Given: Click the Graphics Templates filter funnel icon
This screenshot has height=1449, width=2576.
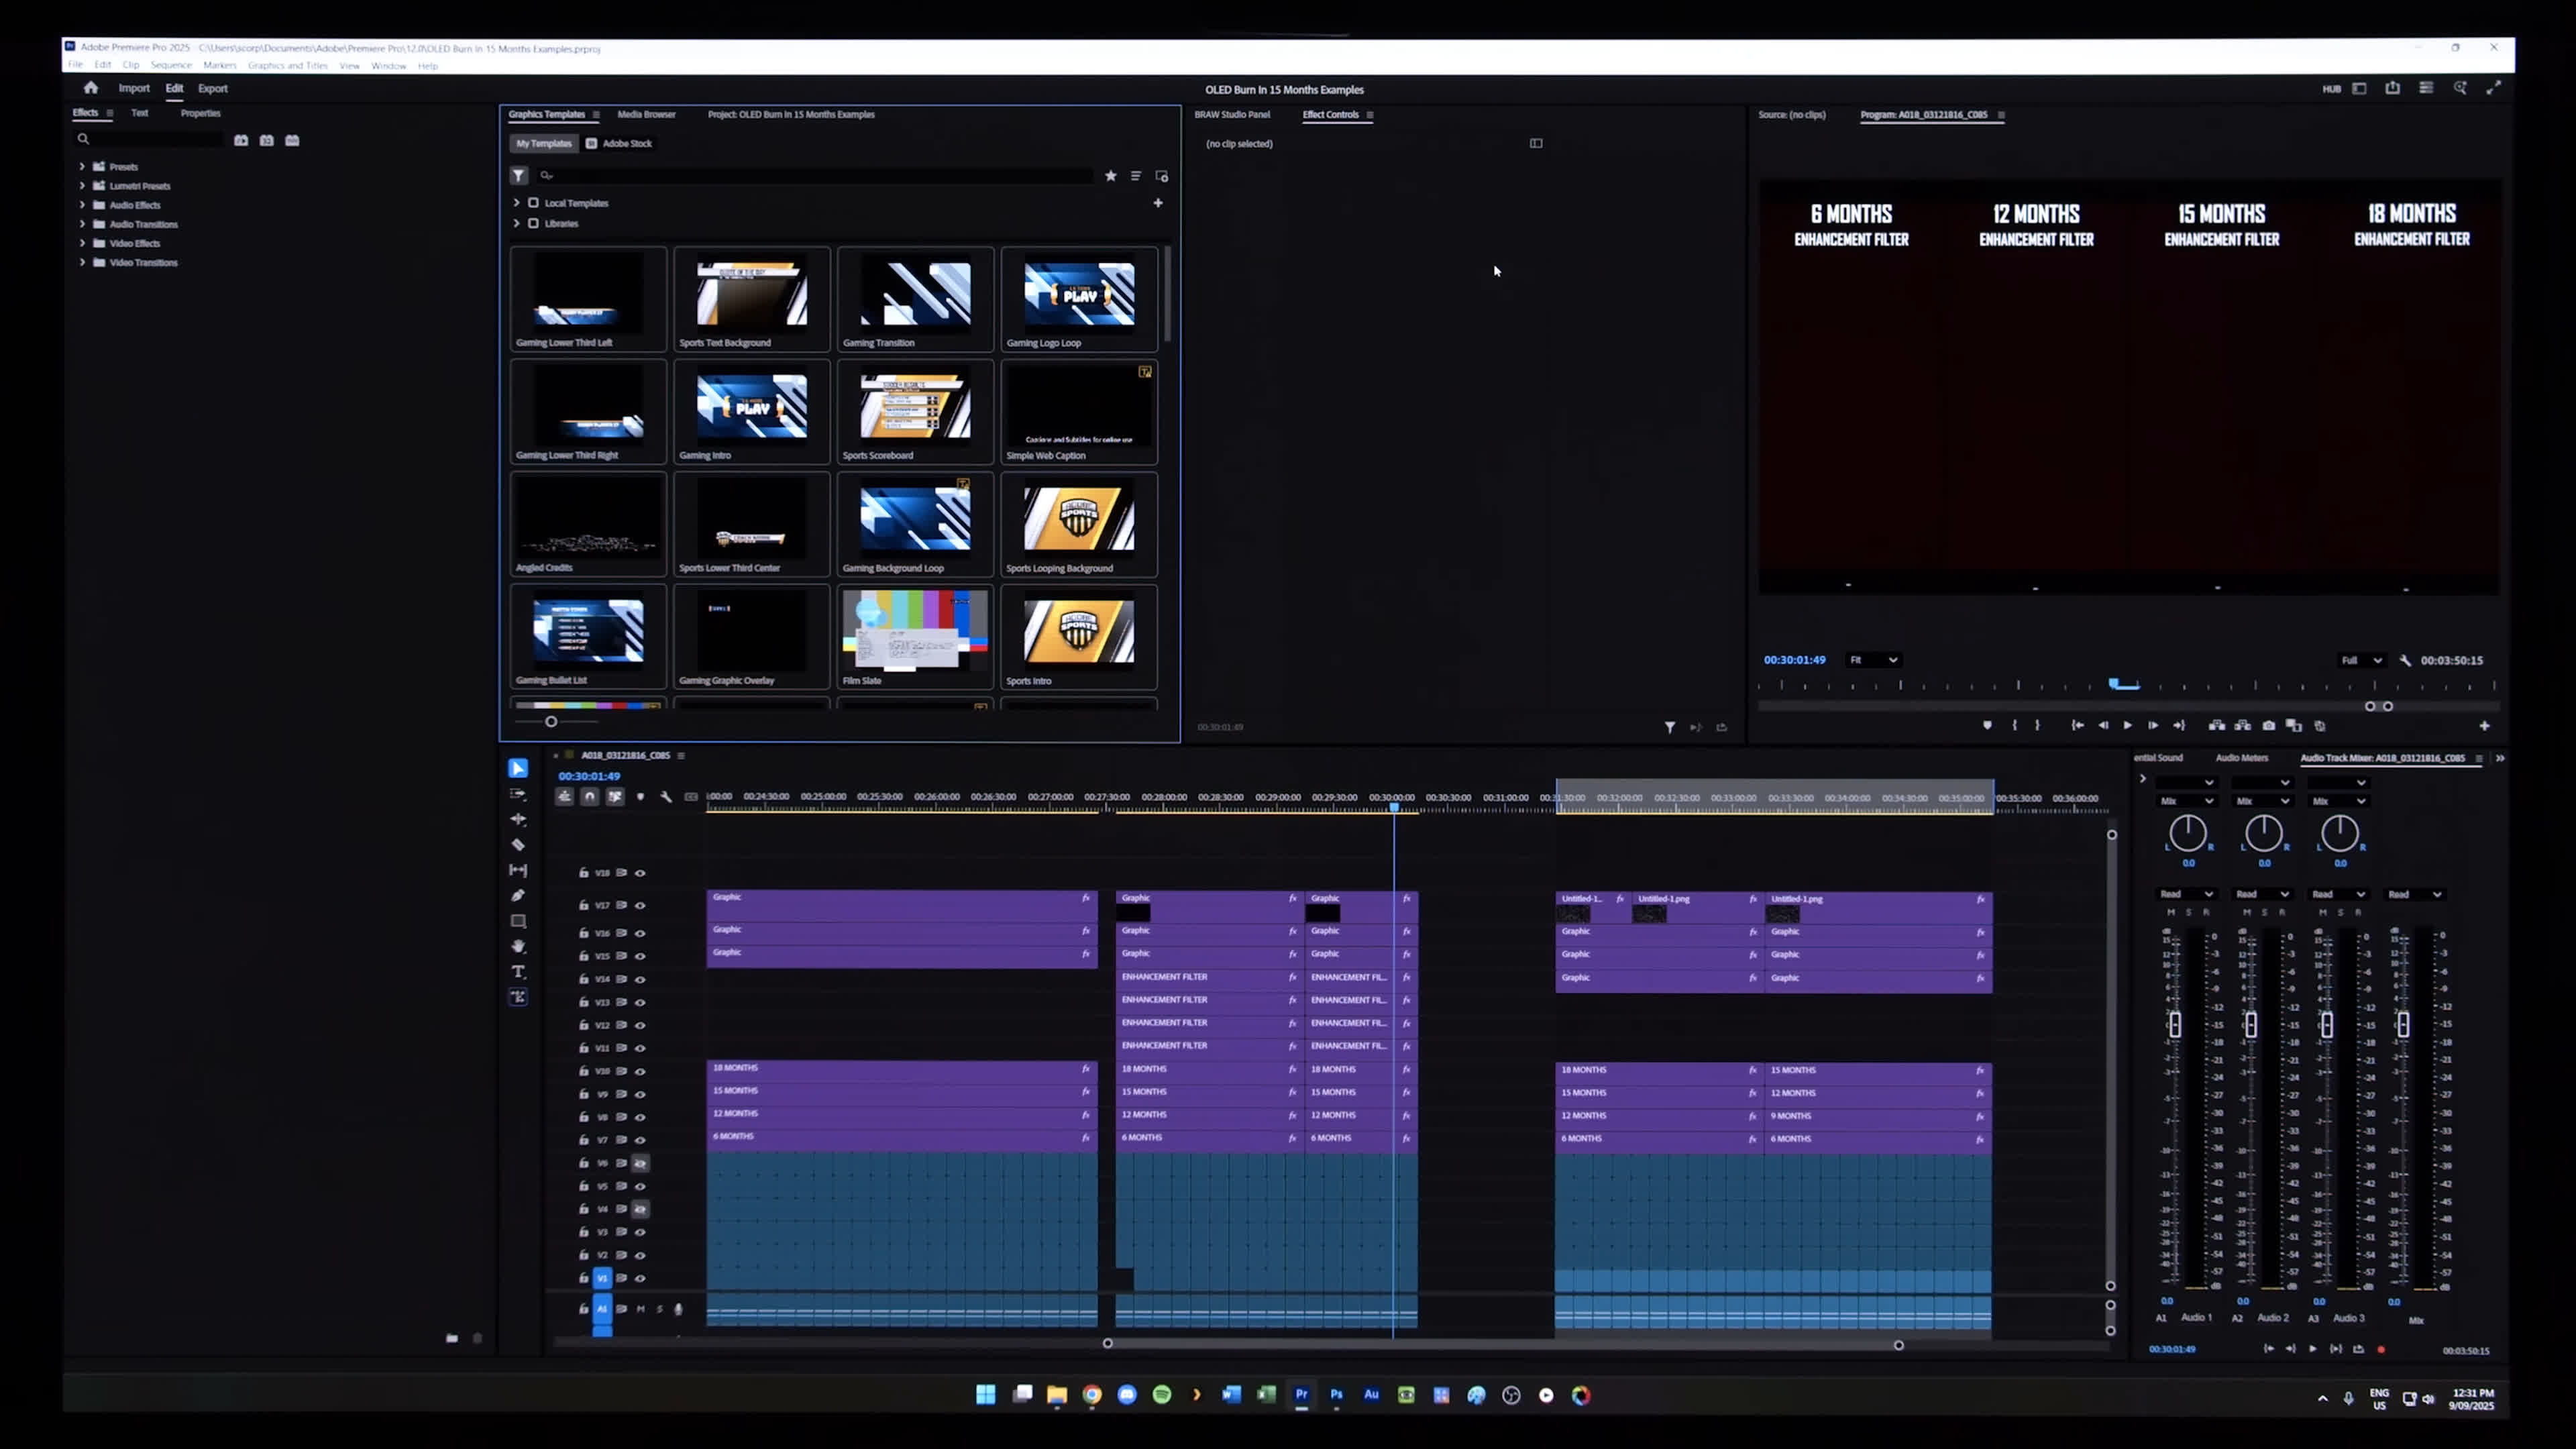Looking at the screenshot, I should 518,176.
